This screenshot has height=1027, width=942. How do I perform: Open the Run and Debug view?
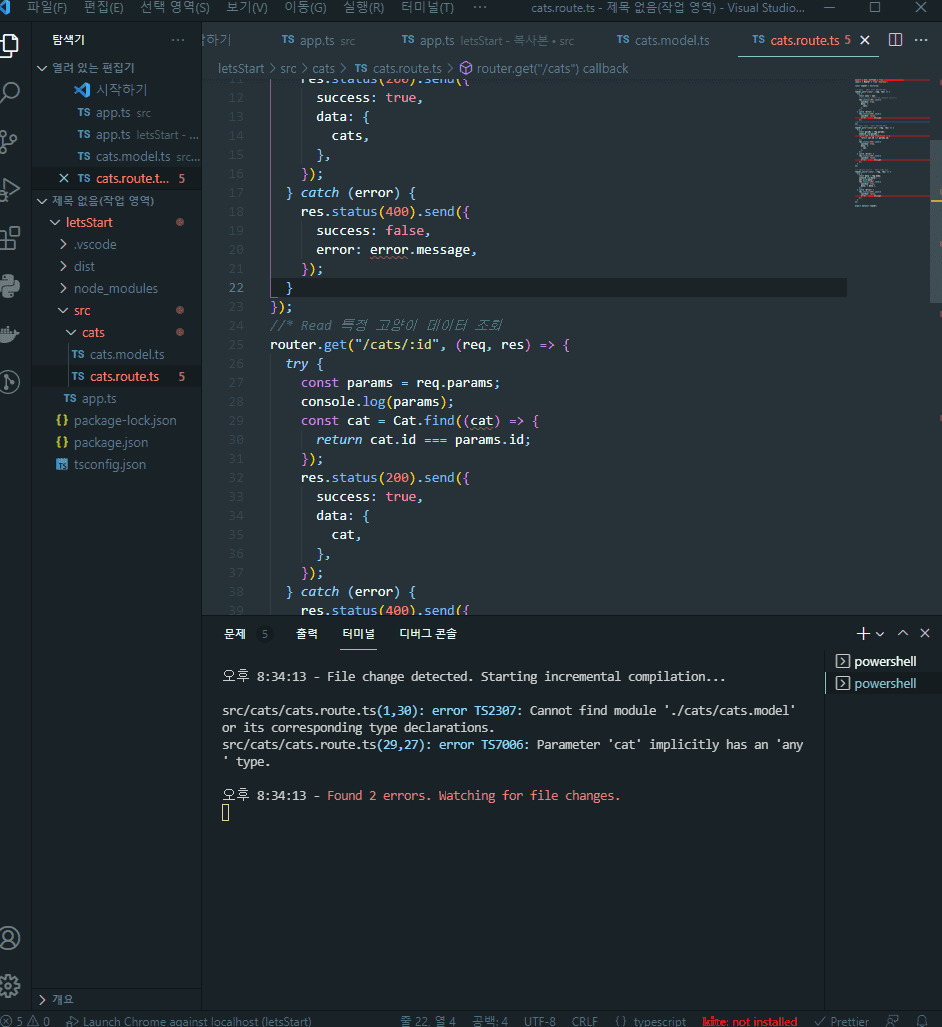(x=11, y=189)
